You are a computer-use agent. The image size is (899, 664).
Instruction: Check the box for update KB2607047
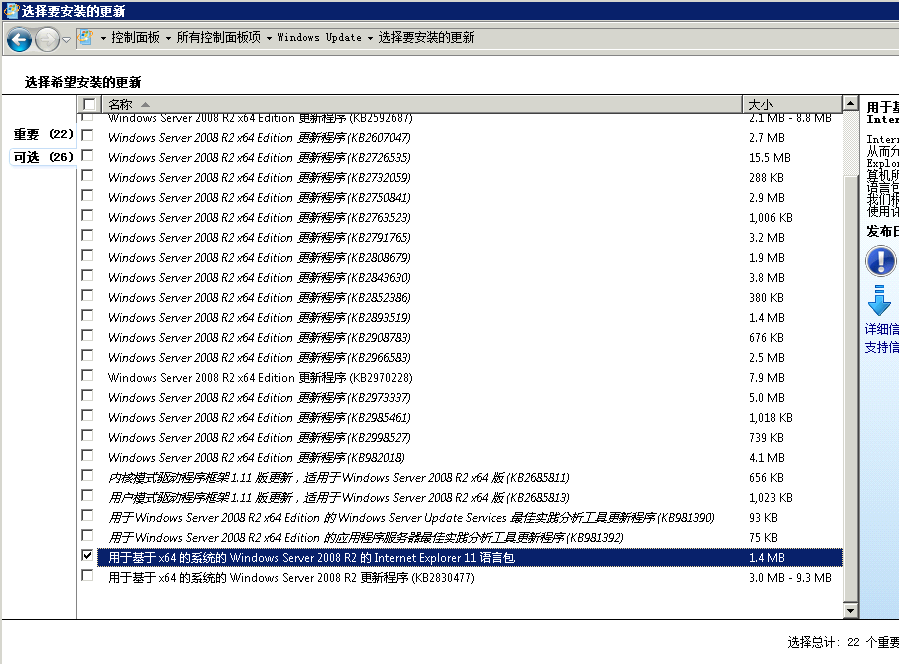87,135
